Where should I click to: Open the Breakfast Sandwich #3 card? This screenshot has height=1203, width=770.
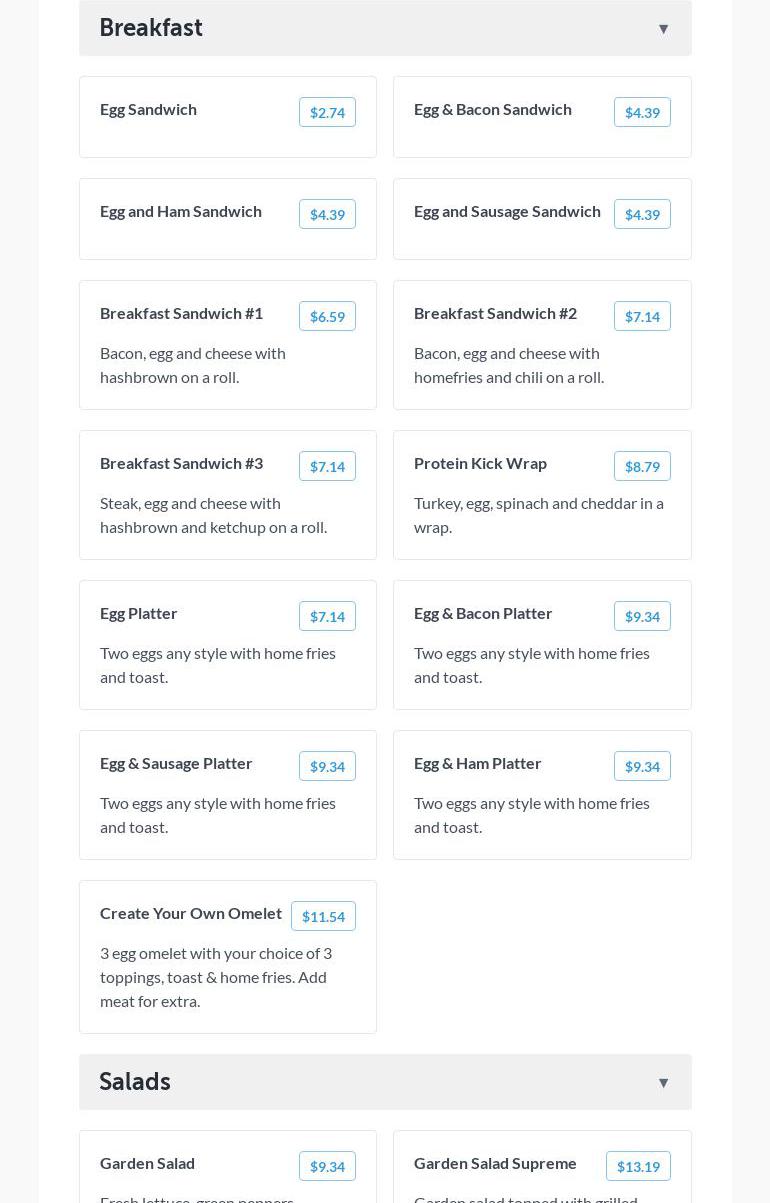(181, 464)
